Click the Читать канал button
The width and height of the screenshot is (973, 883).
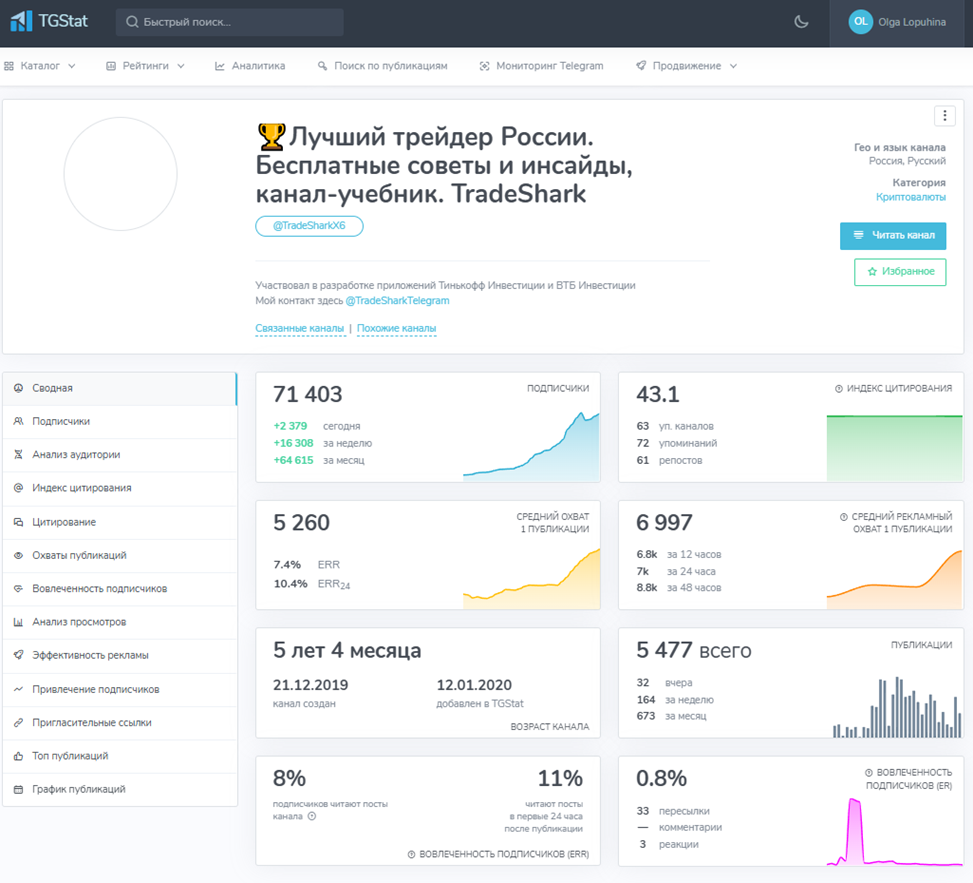coord(893,236)
